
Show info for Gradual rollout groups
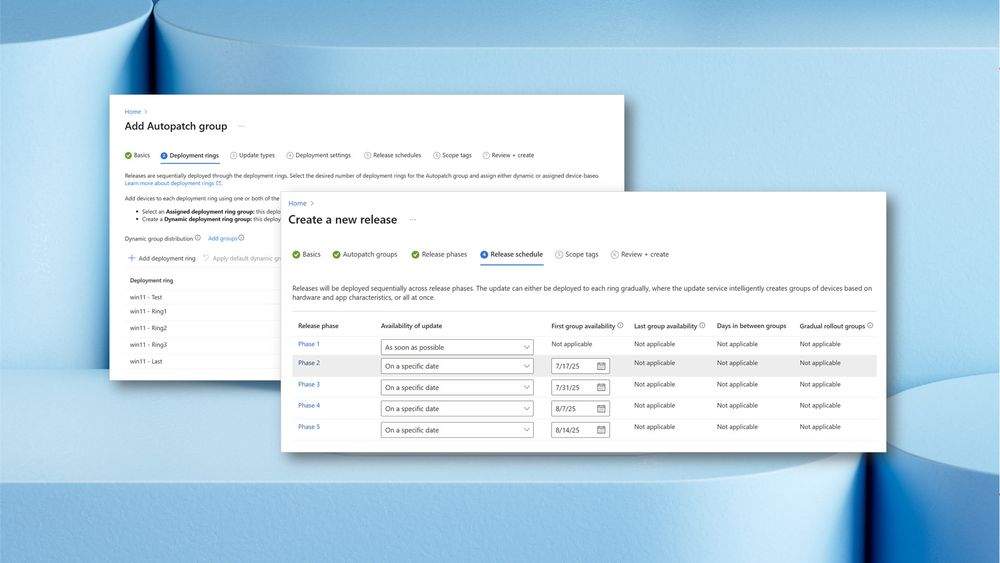point(870,325)
